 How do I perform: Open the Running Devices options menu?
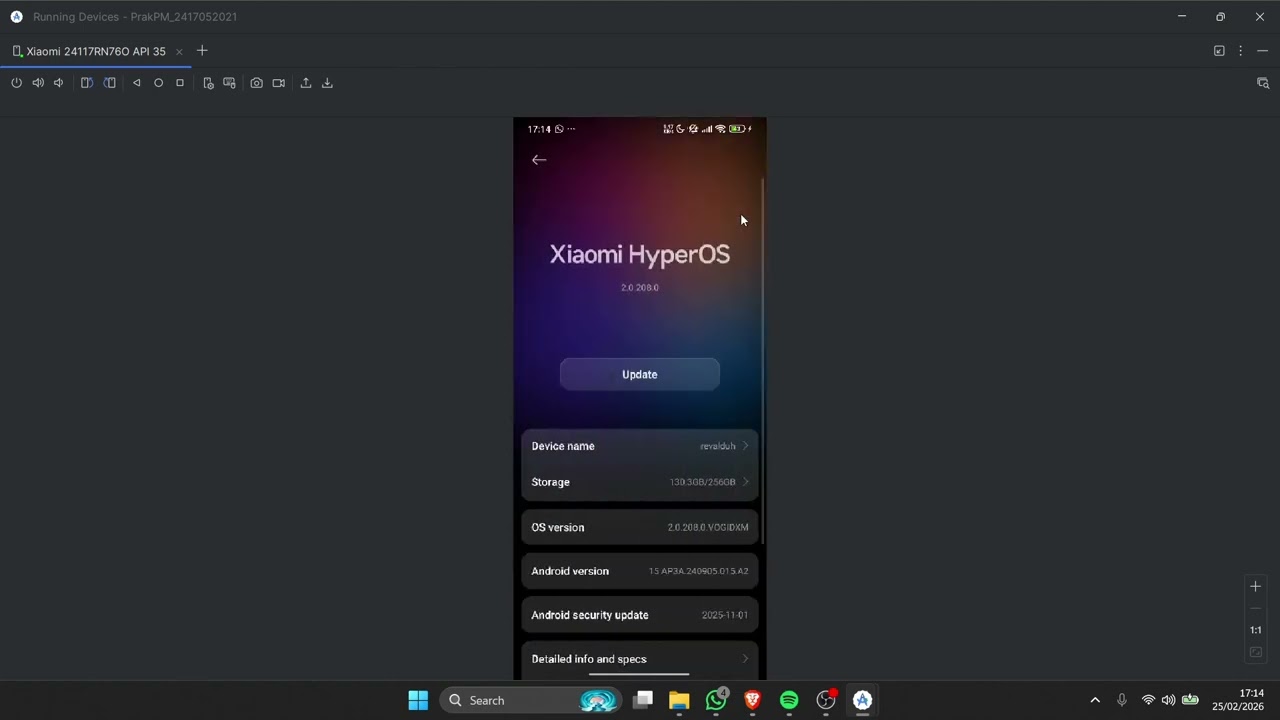tap(1241, 51)
